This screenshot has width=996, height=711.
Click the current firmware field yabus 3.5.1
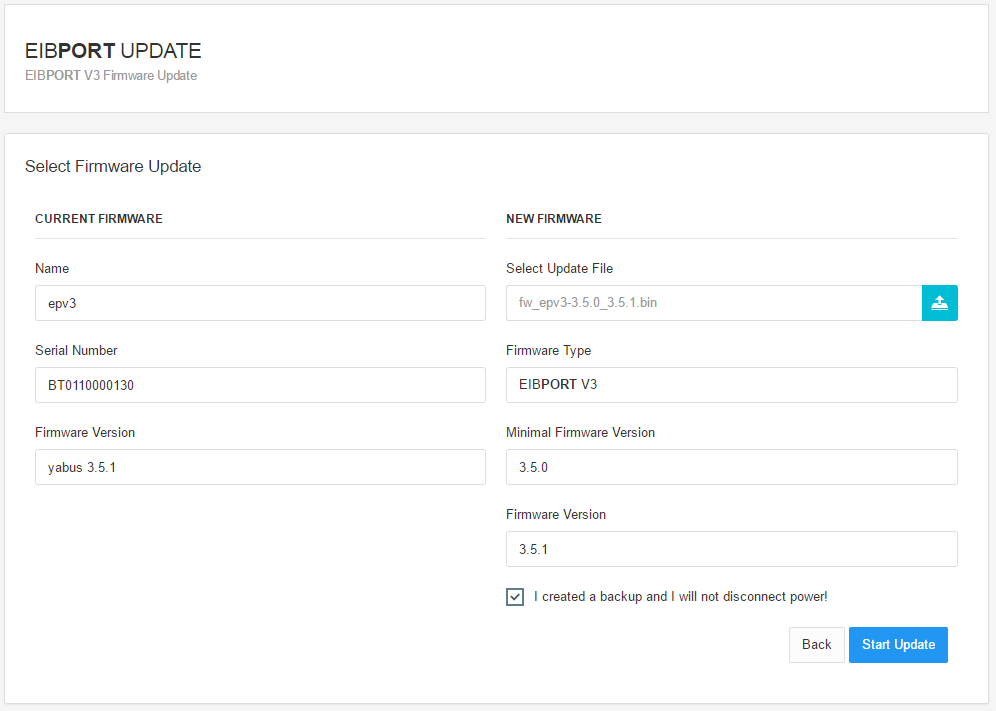[260, 467]
